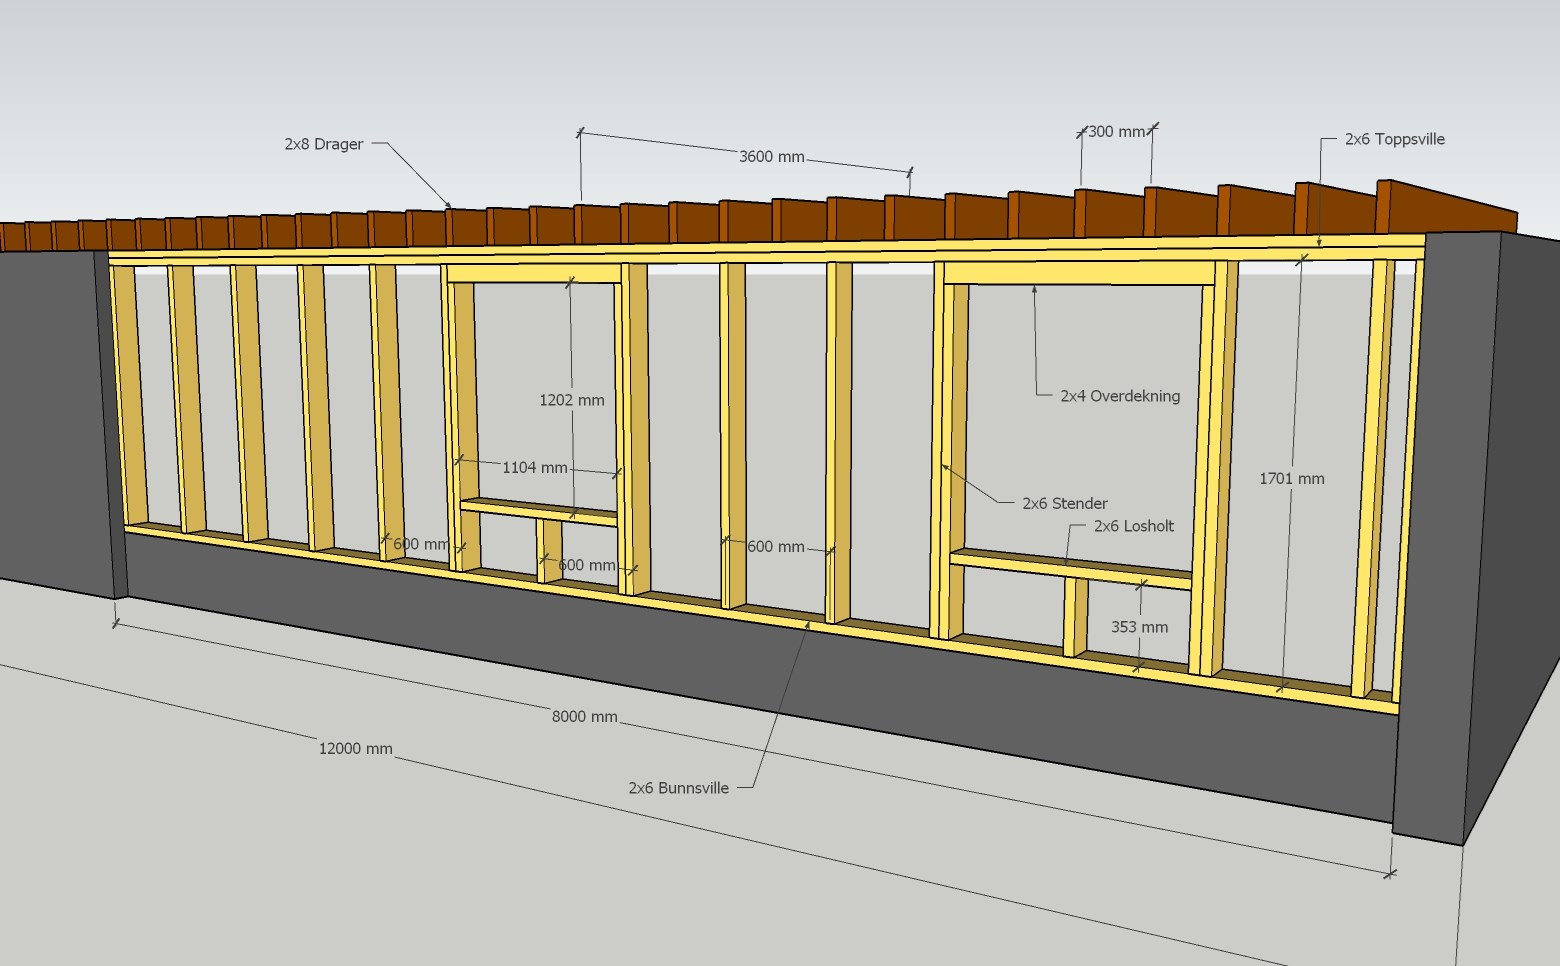1560x966 pixels.
Task: Select the 3600 mm dimension text
Action: 771,156
